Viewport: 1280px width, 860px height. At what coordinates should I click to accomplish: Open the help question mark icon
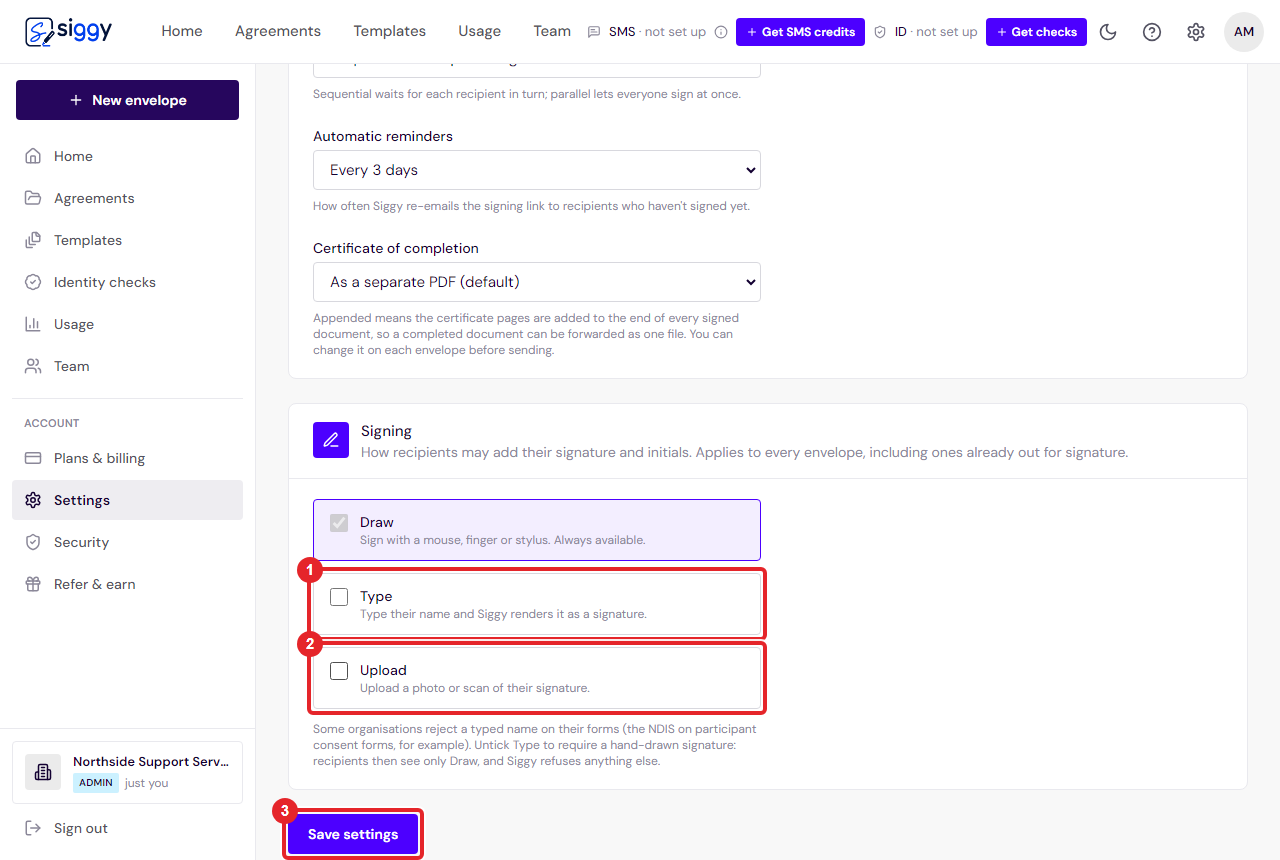coord(1152,32)
